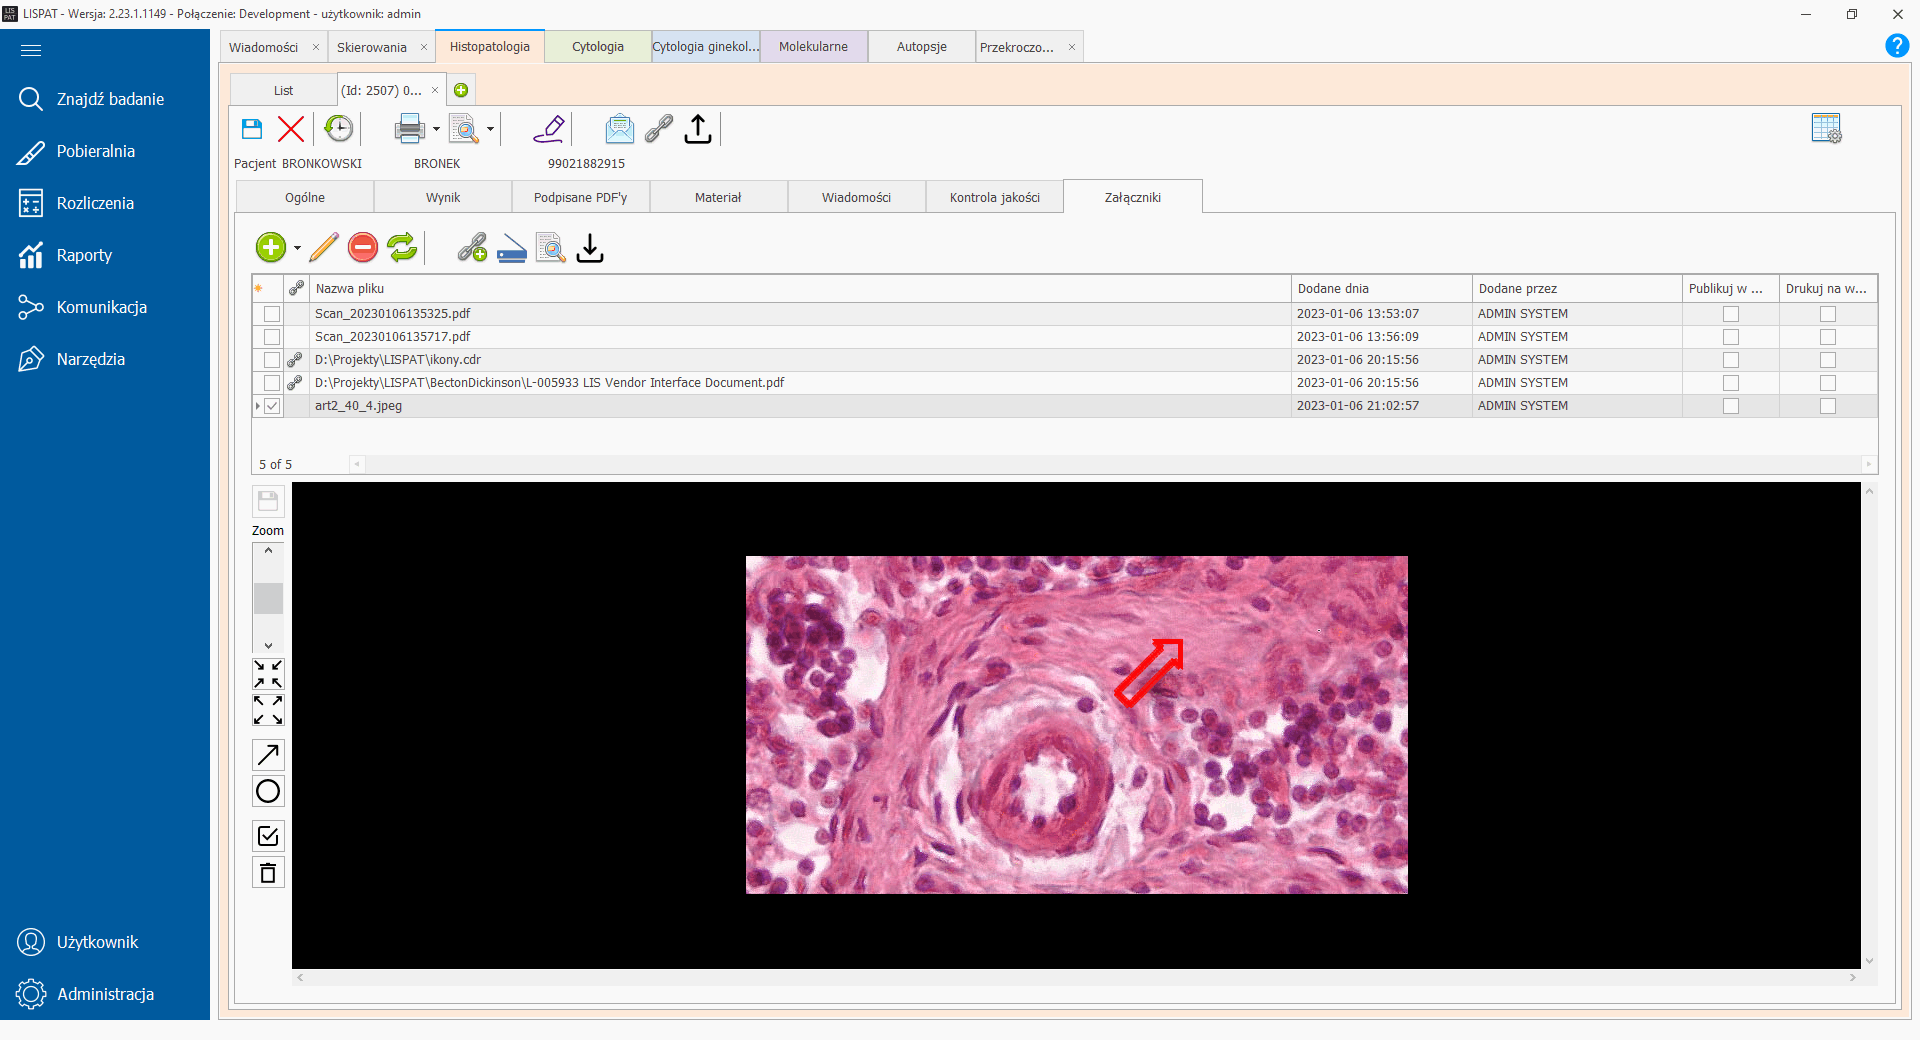The image size is (1920, 1040).
Task: Uncheck the art2_40_4.jpeg row checkbox
Action: point(272,406)
